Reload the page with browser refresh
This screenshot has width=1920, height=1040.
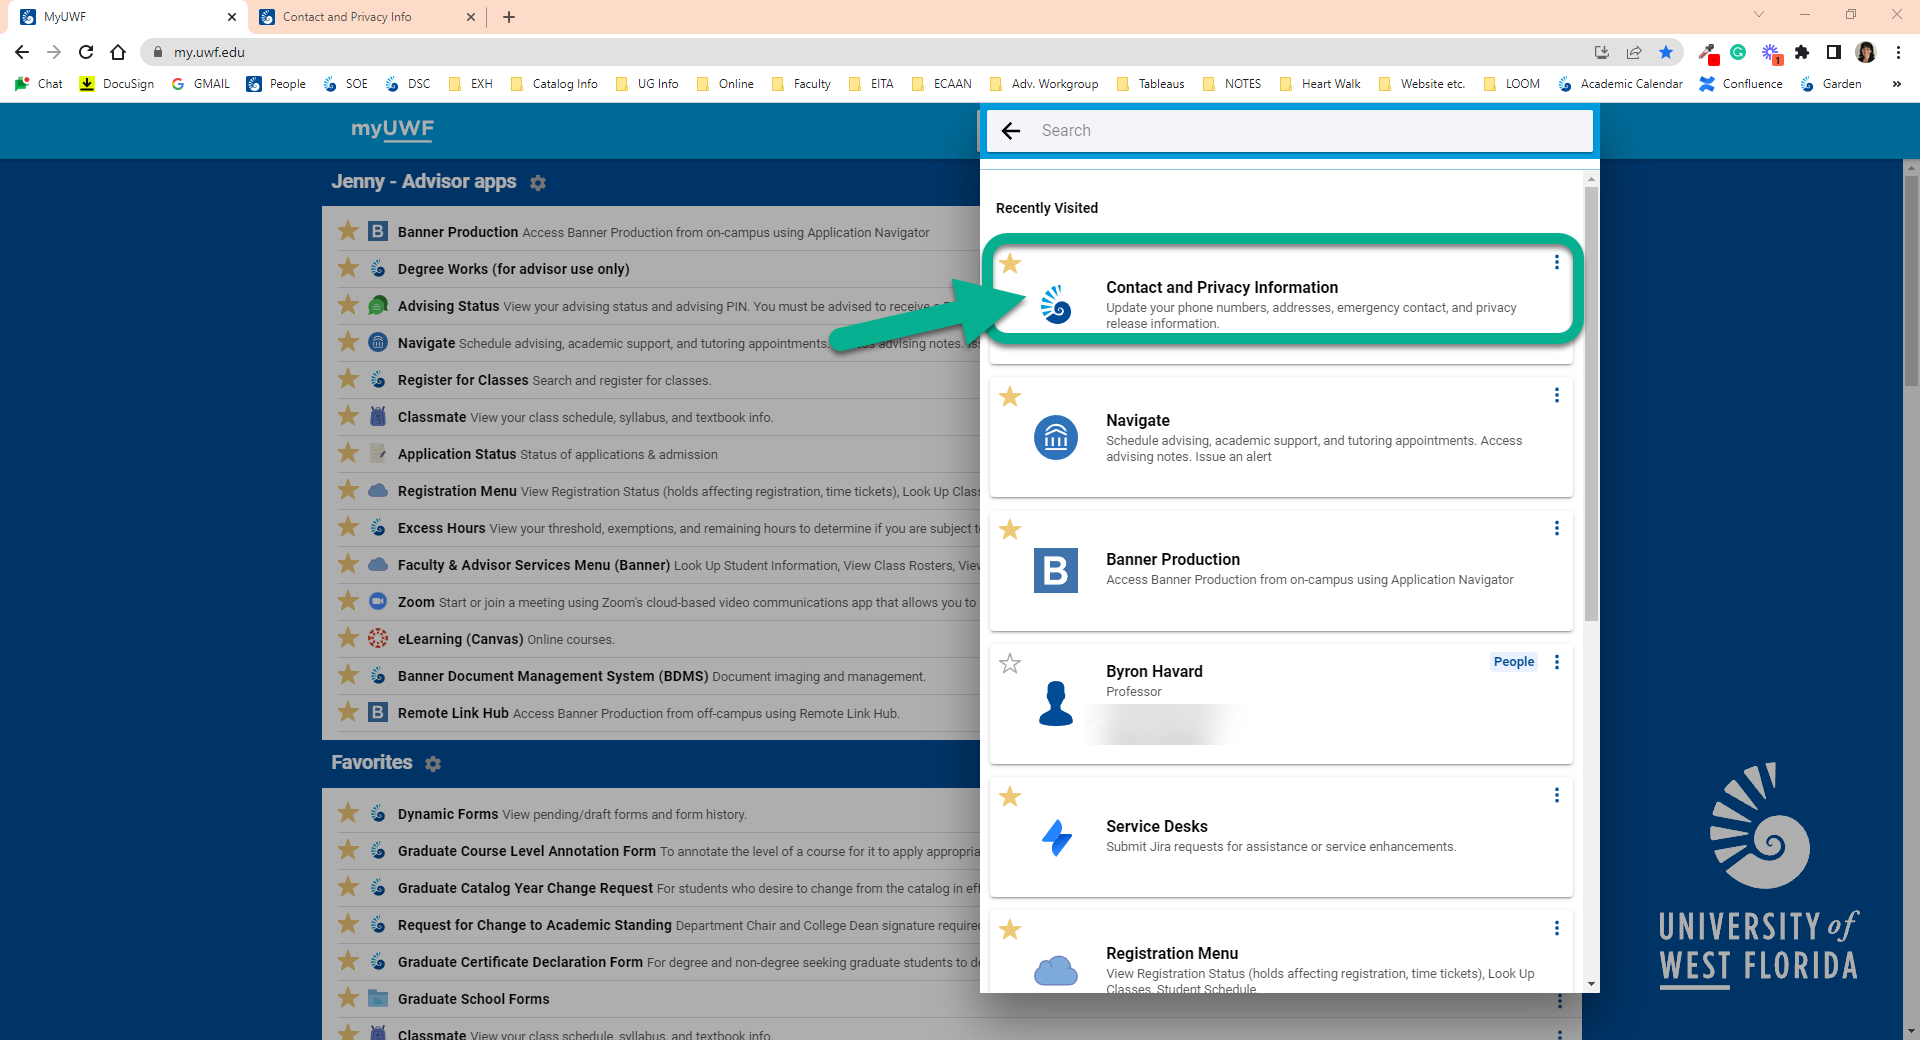(86, 52)
